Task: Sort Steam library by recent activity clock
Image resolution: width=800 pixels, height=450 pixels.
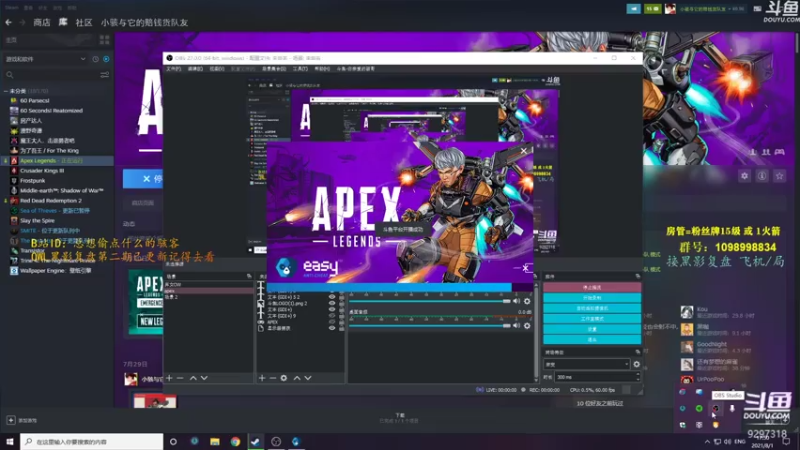Action: click(x=95, y=59)
